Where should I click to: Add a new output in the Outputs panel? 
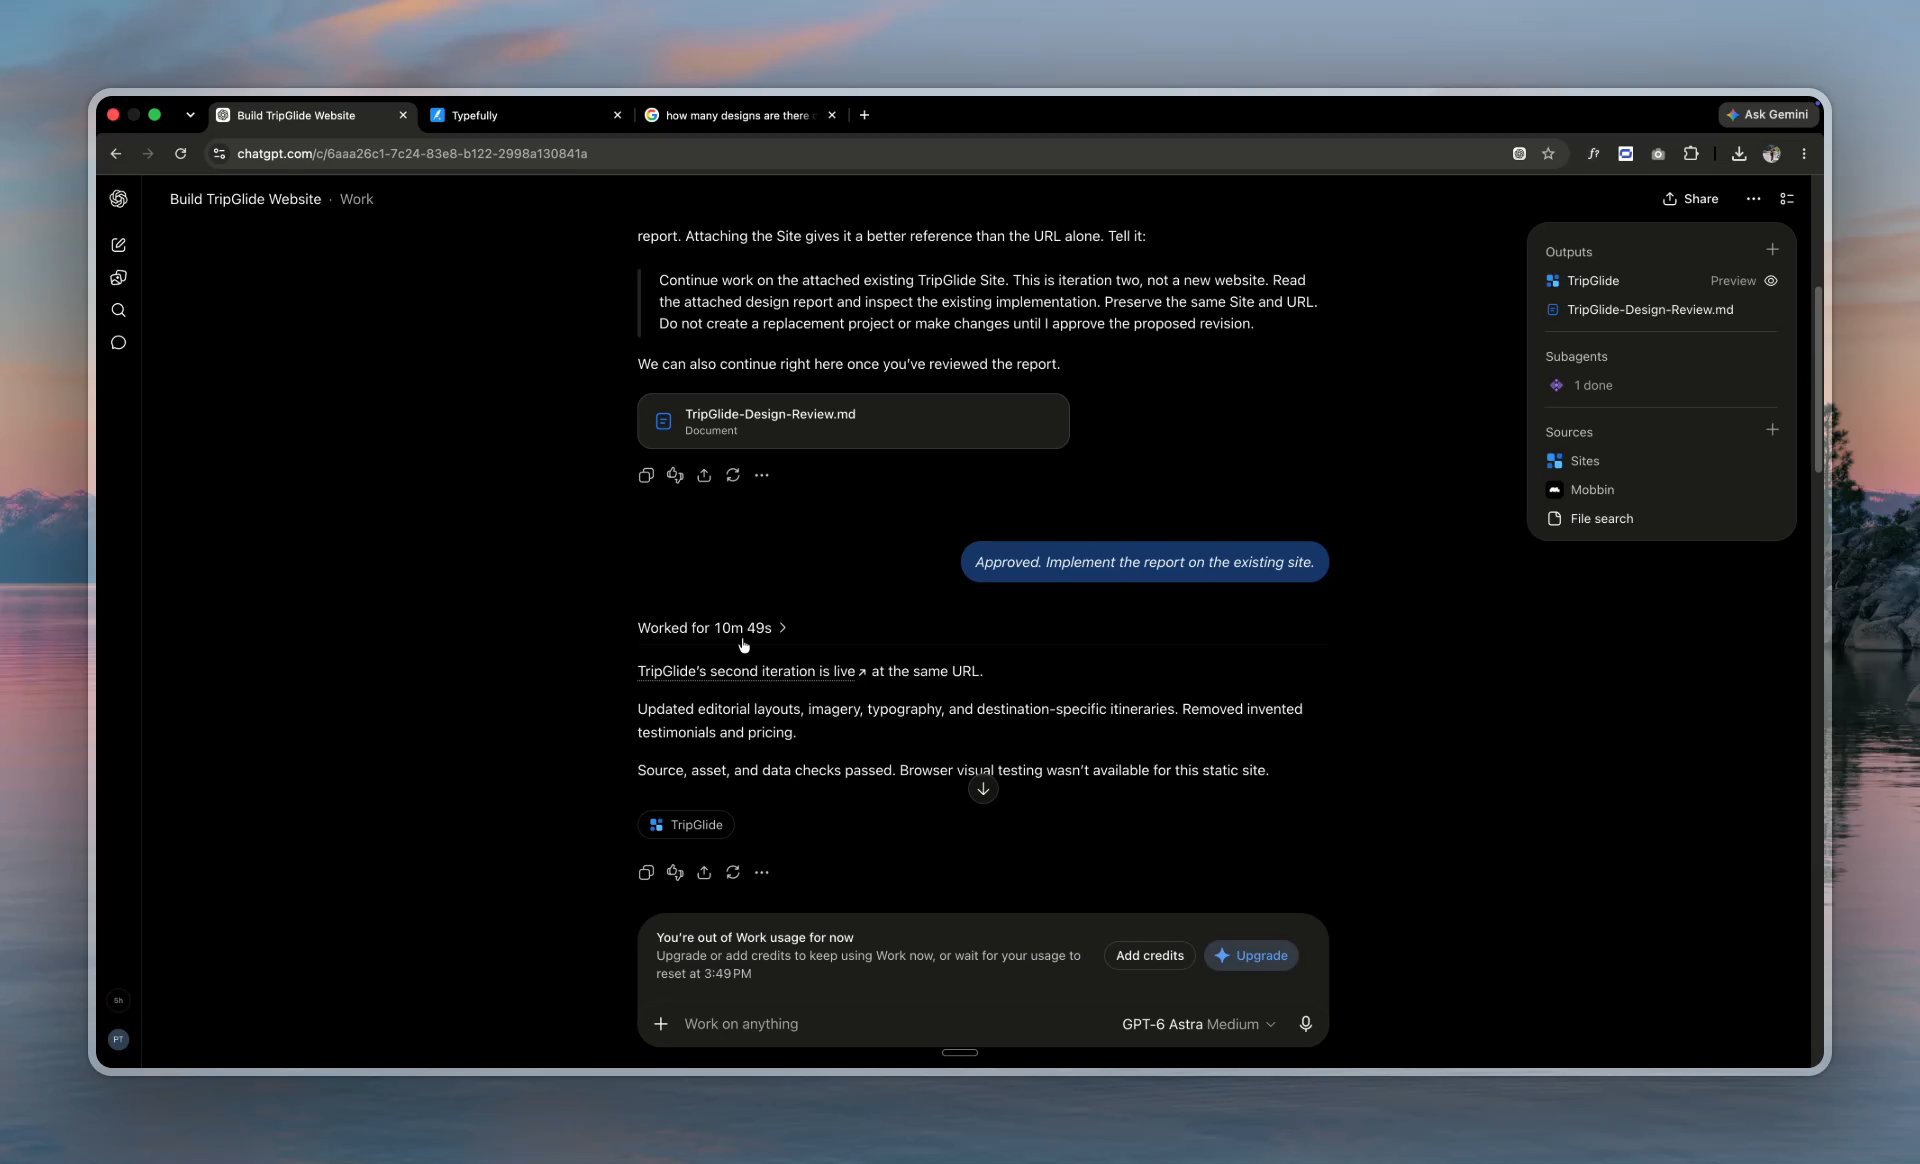(1772, 250)
